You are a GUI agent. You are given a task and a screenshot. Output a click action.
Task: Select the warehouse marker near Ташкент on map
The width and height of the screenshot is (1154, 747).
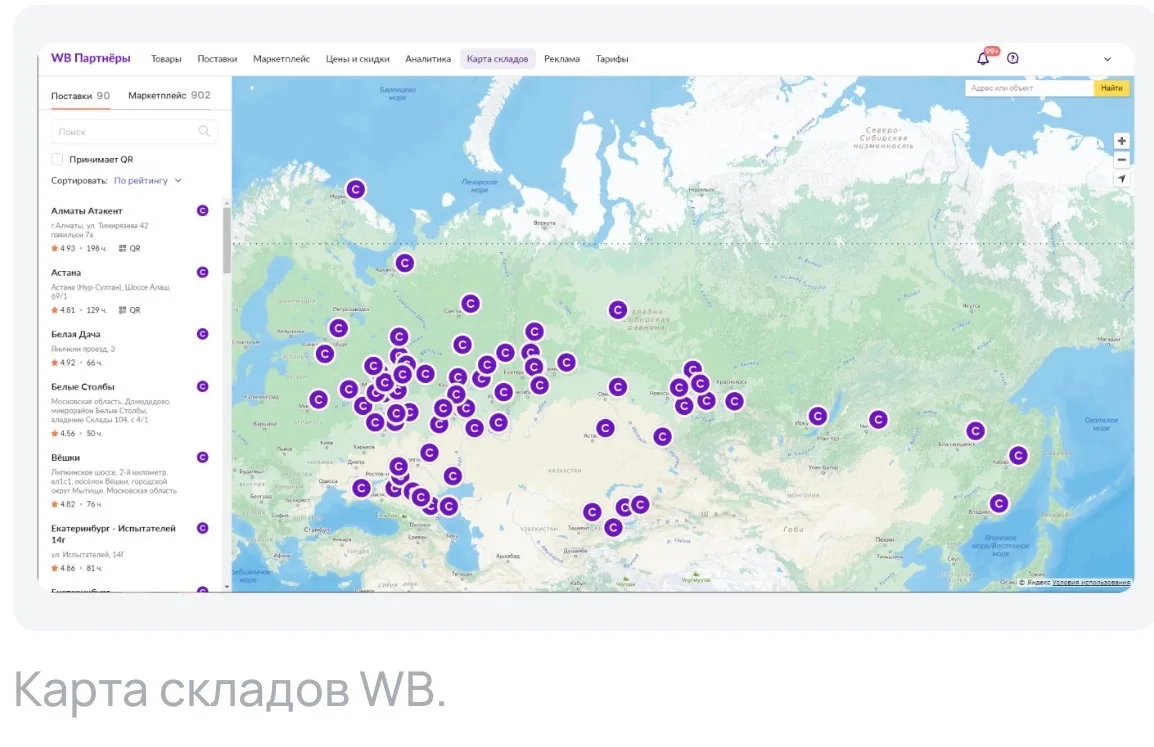(592, 511)
